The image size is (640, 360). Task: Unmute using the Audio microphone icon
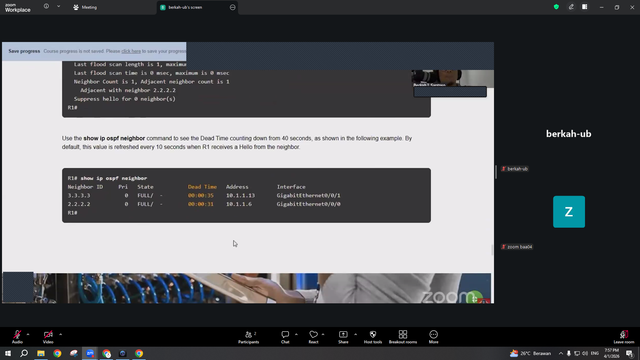17,335
